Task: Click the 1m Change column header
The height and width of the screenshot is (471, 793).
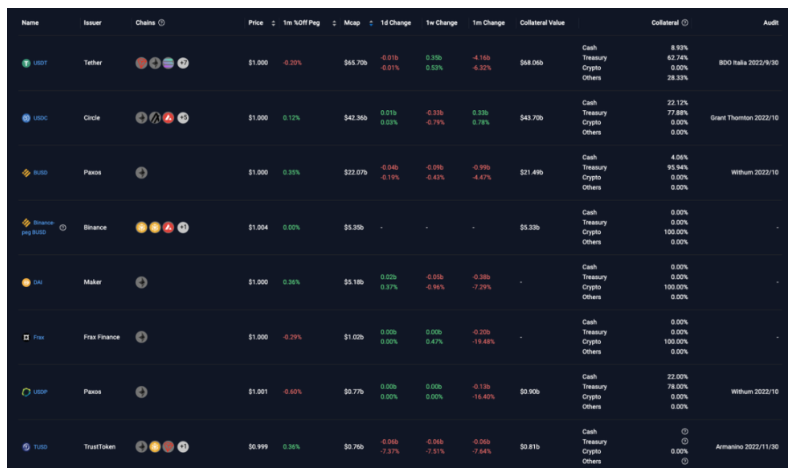Action: [489, 23]
